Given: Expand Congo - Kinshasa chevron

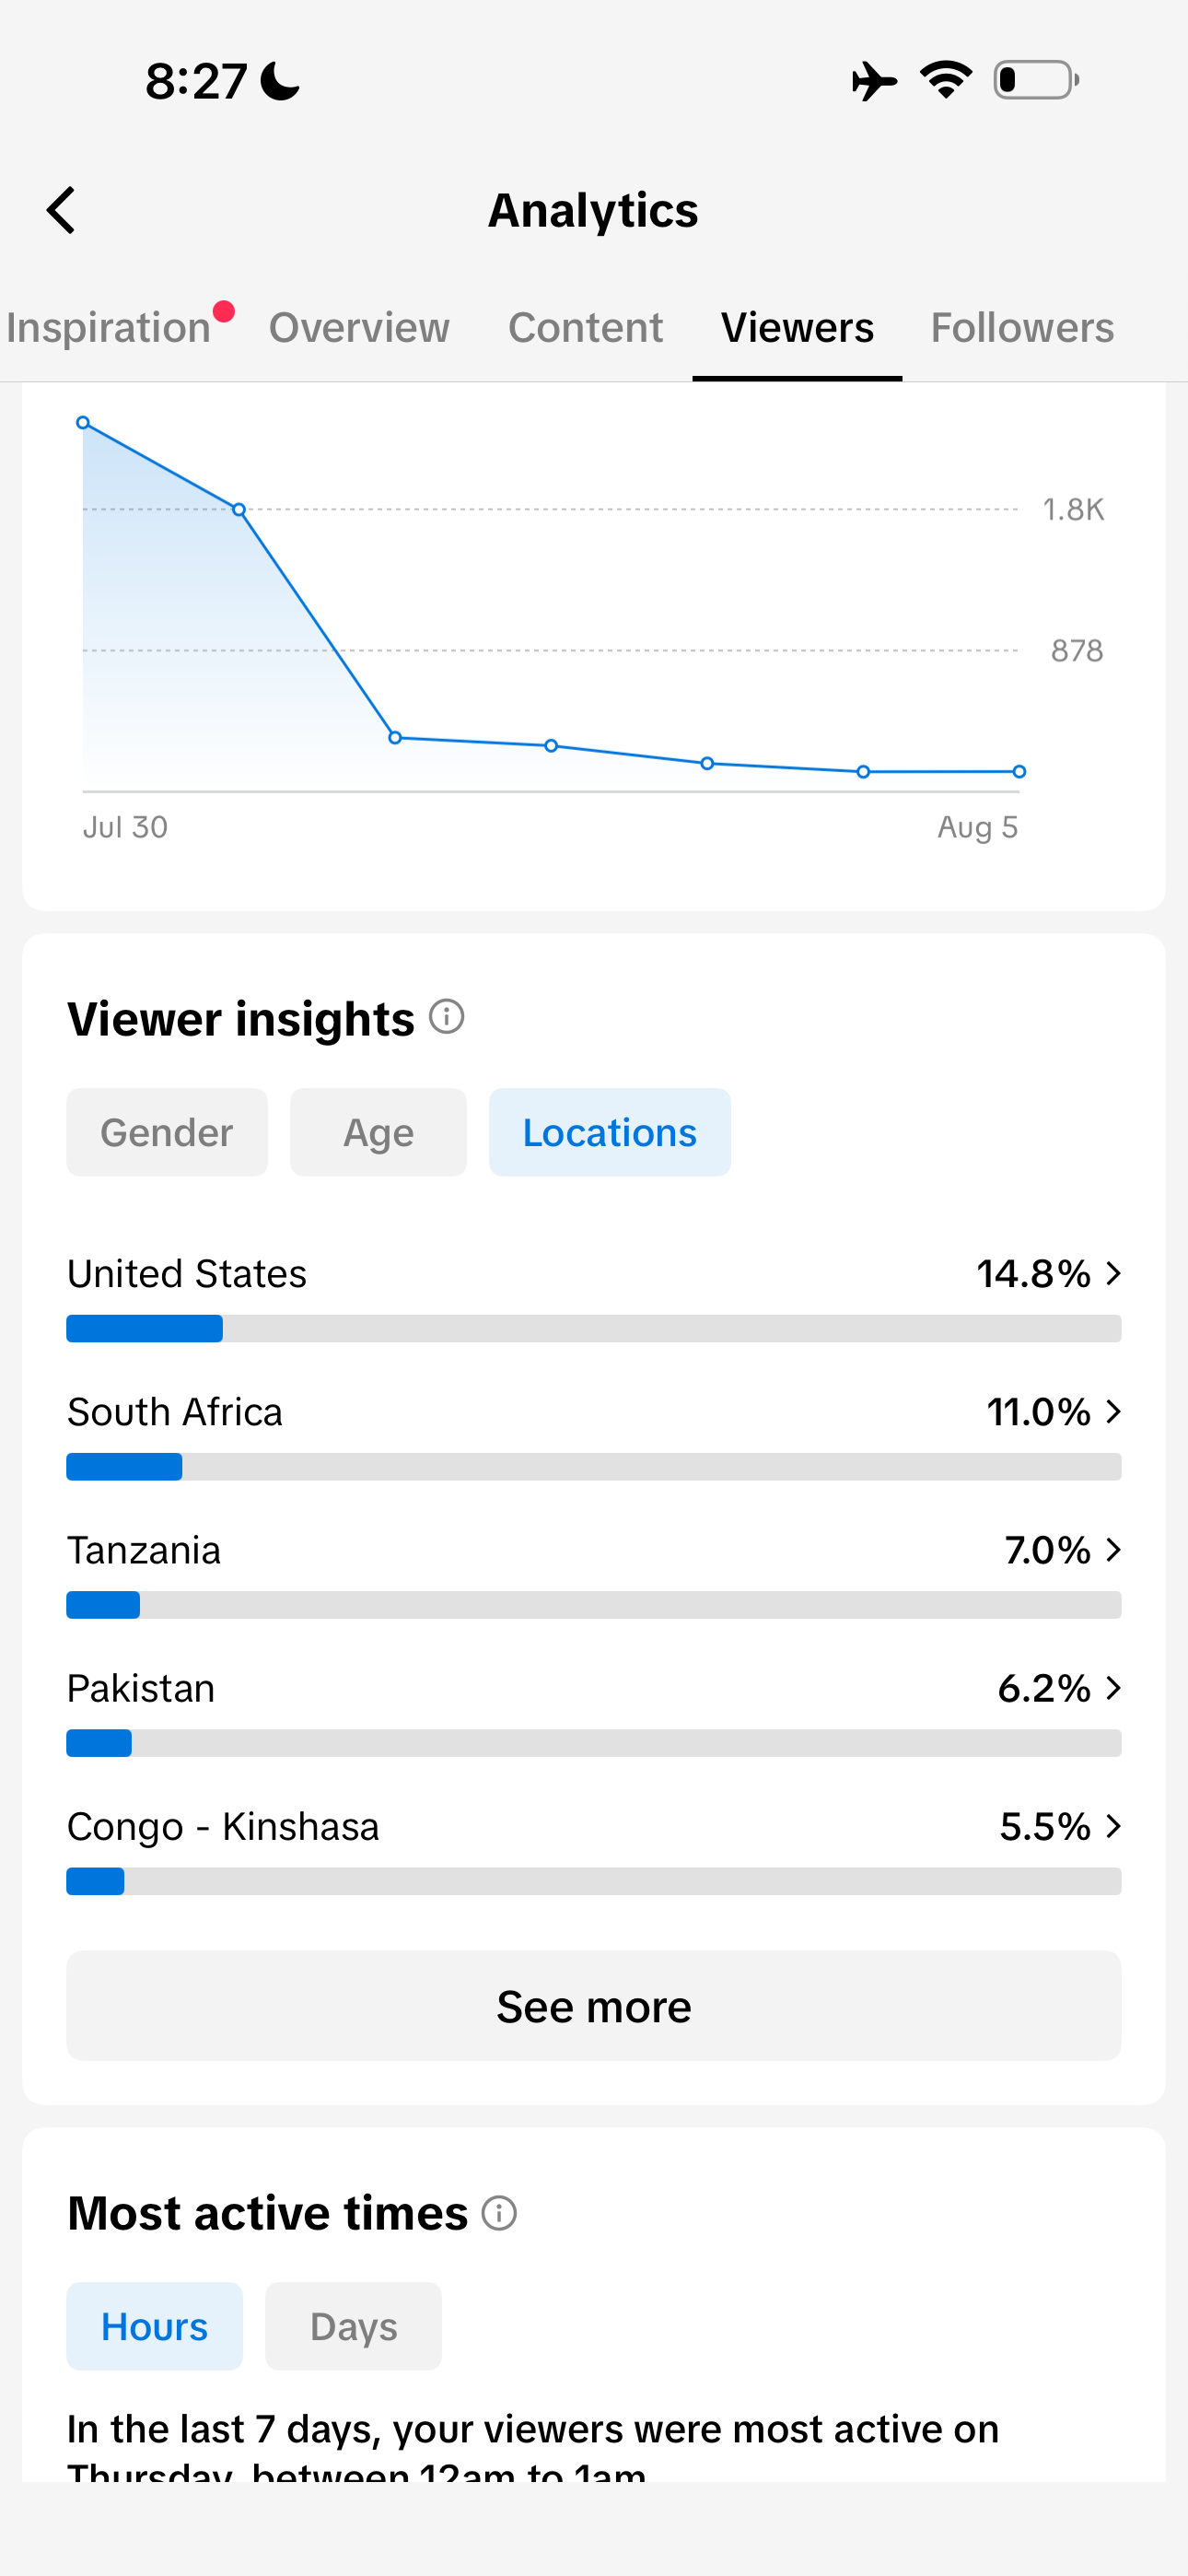Looking at the screenshot, I should coord(1113,1826).
